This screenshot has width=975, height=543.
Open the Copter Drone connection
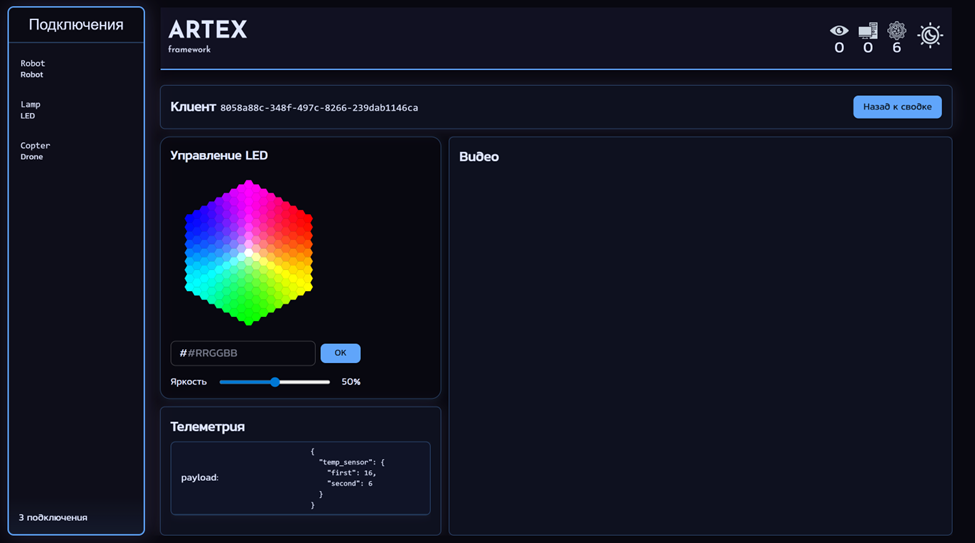(x=35, y=150)
